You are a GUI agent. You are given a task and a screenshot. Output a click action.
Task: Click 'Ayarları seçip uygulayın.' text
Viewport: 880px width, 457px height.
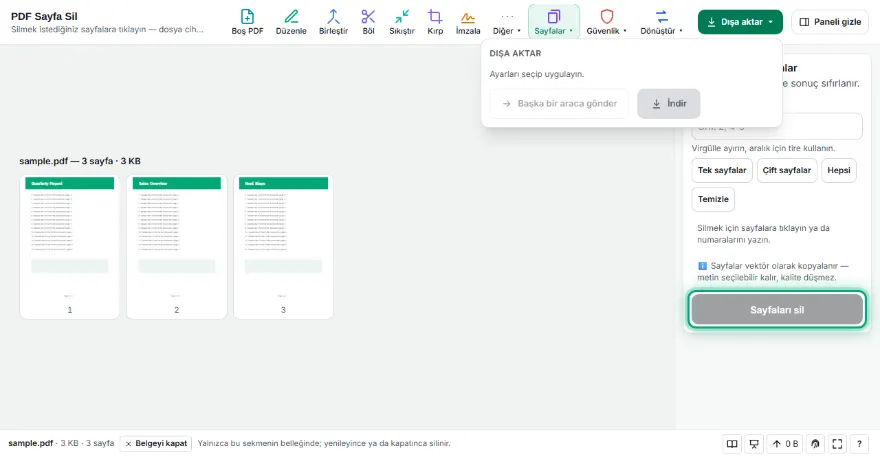point(537,74)
